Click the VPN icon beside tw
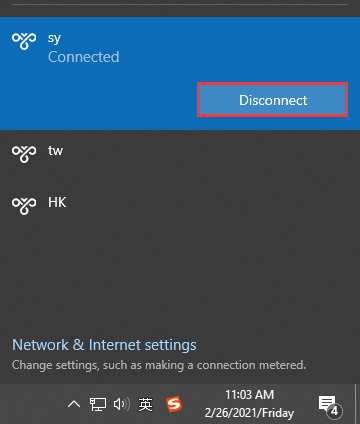This screenshot has height=424, width=360. (24, 154)
